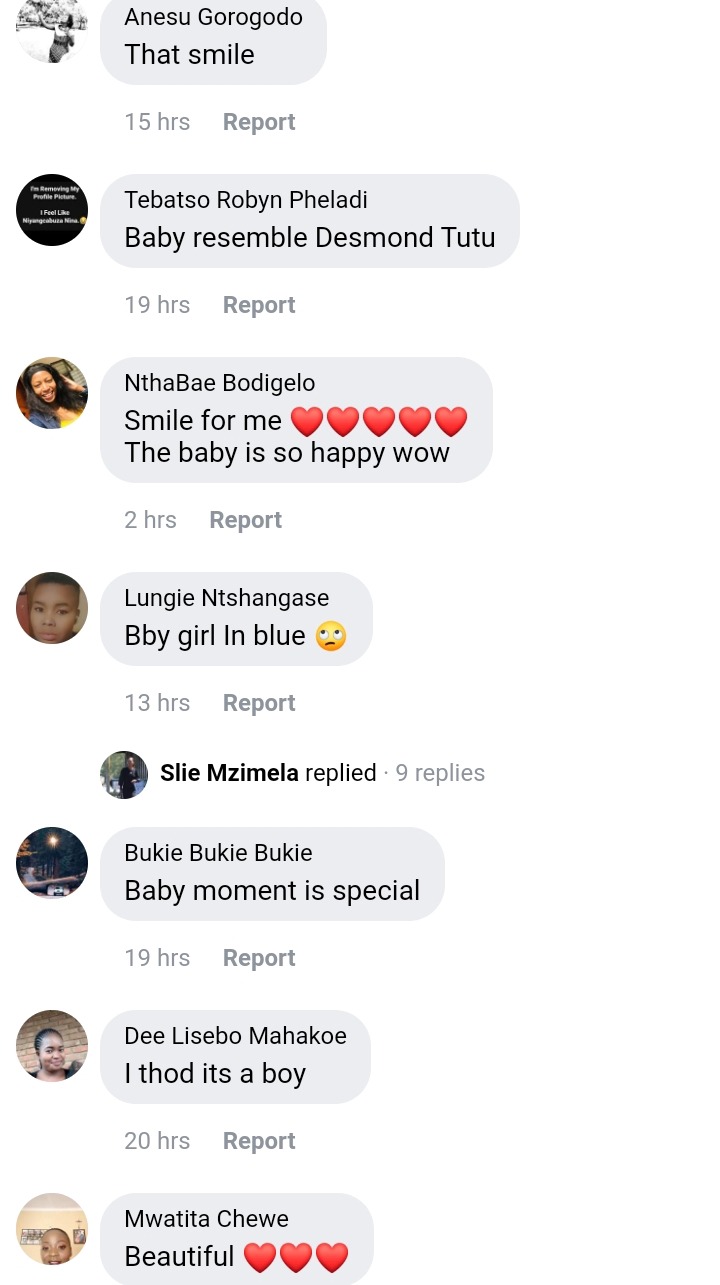Open the name link Mwatita Chewe
The width and height of the screenshot is (720, 1285).
[x=207, y=1219]
